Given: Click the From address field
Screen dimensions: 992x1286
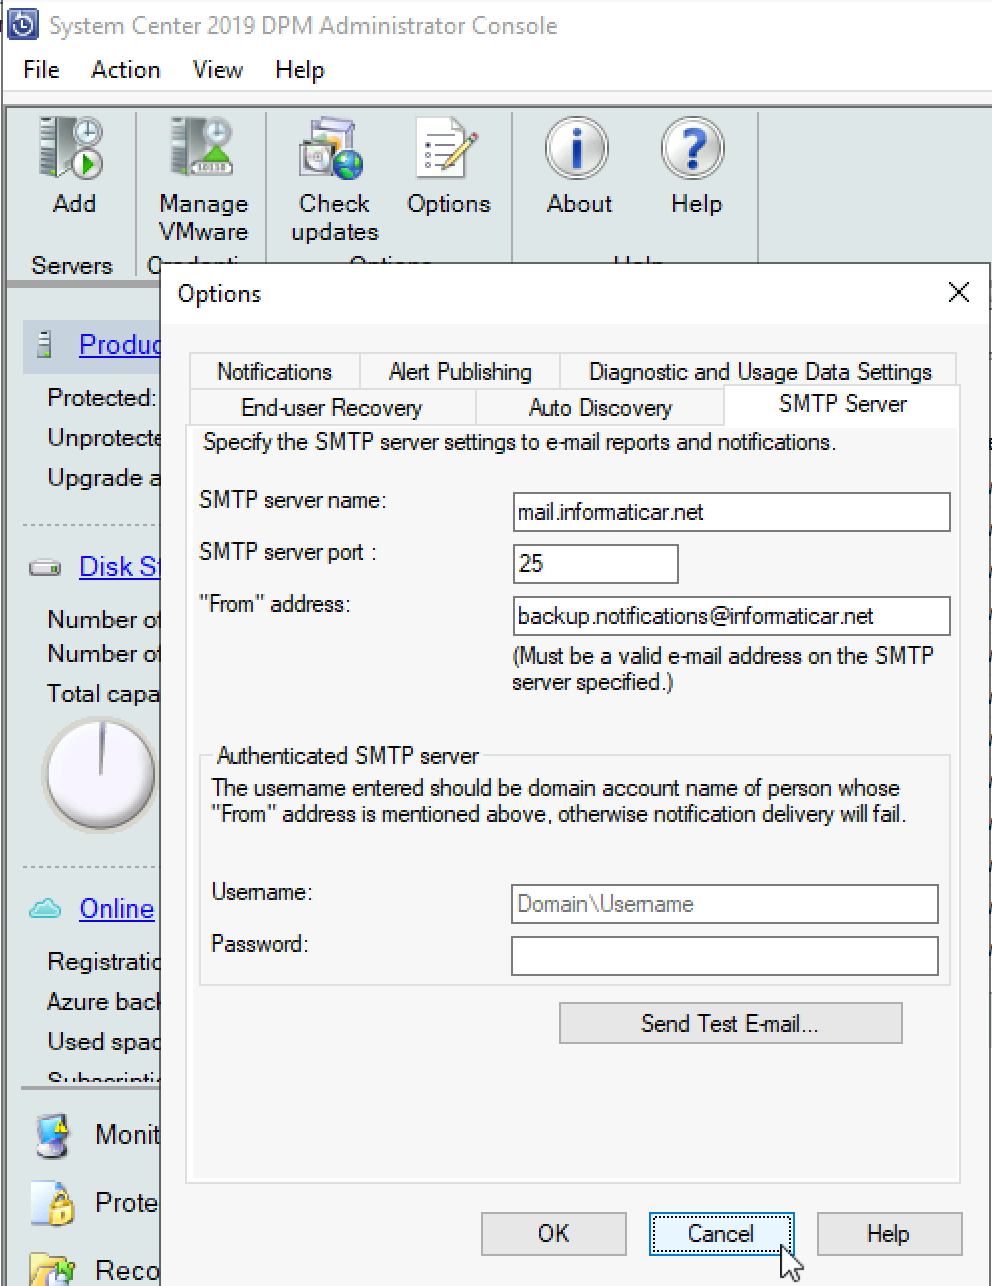Looking at the screenshot, I should click(731, 616).
